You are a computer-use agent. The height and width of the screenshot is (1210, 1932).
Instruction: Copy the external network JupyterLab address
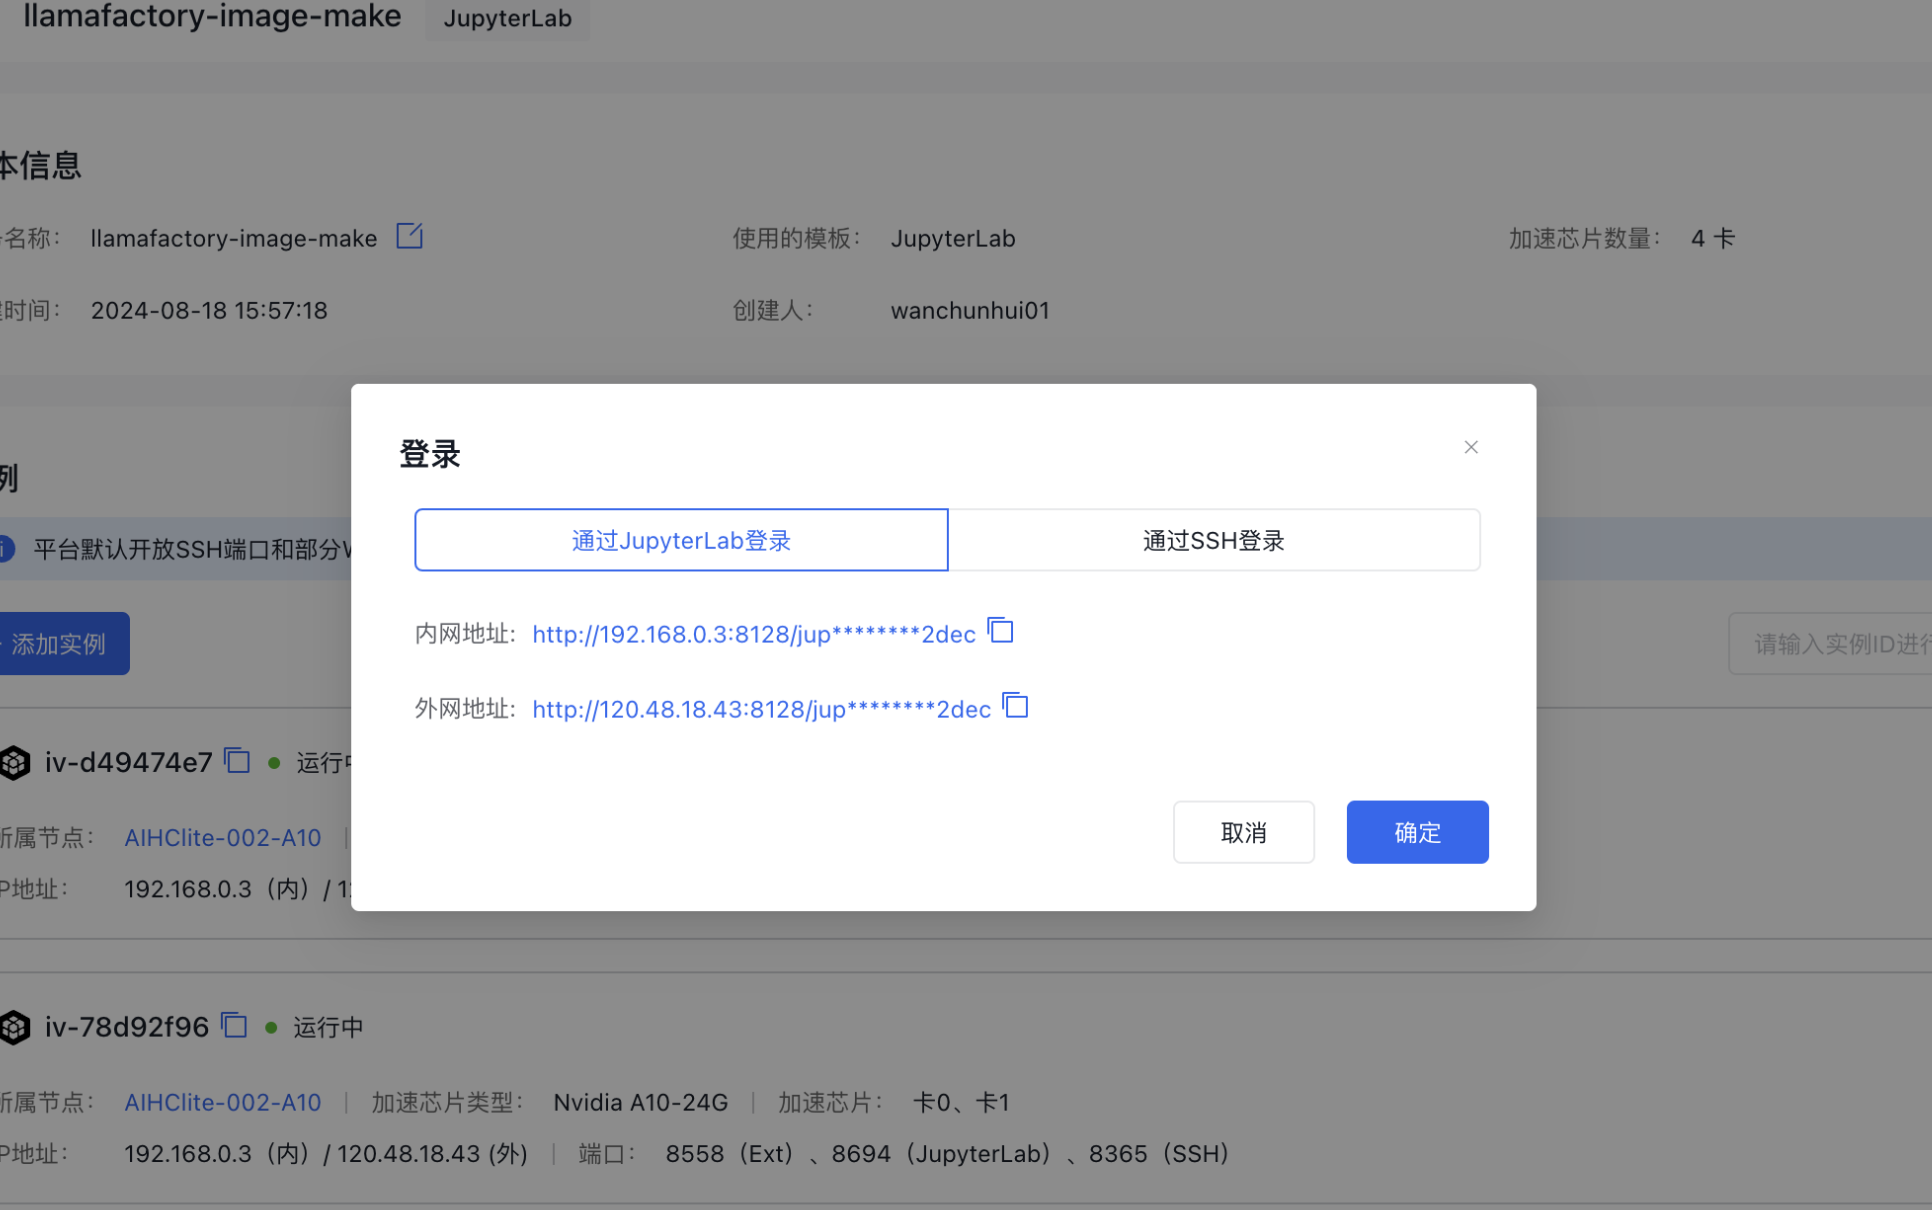pos(1015,706)
